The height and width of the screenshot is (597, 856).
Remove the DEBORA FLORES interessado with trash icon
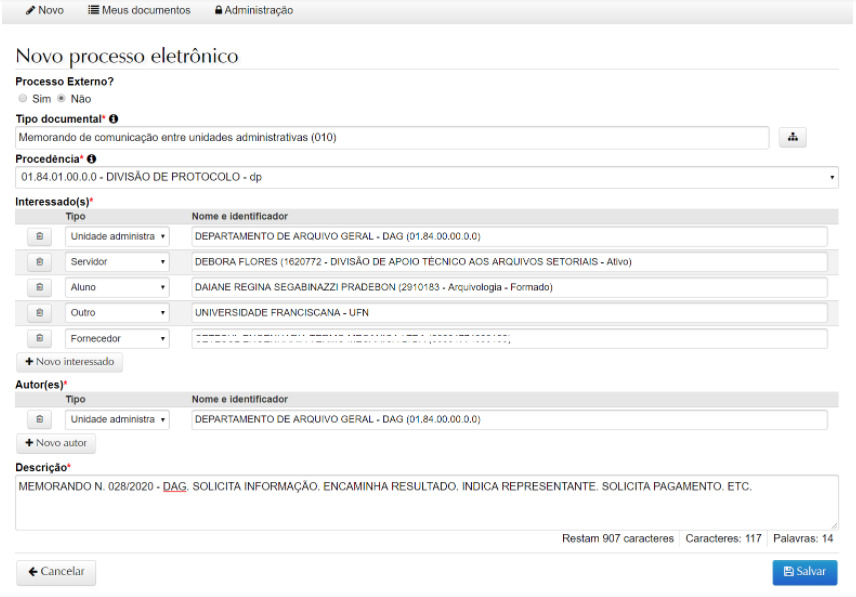pos(39,262)
